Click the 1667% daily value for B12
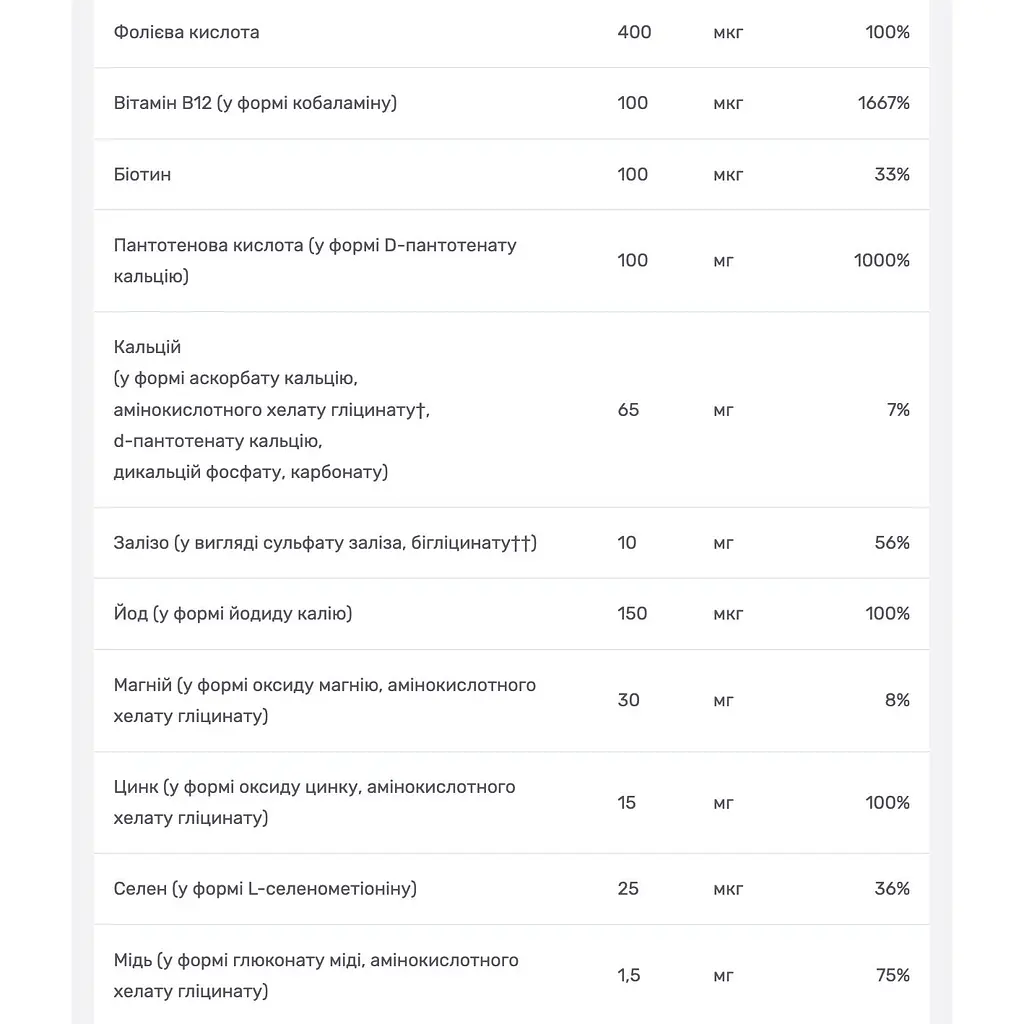Image resolution: width=1024 pixels, height=1024 pixels. [x=884, y=103]
